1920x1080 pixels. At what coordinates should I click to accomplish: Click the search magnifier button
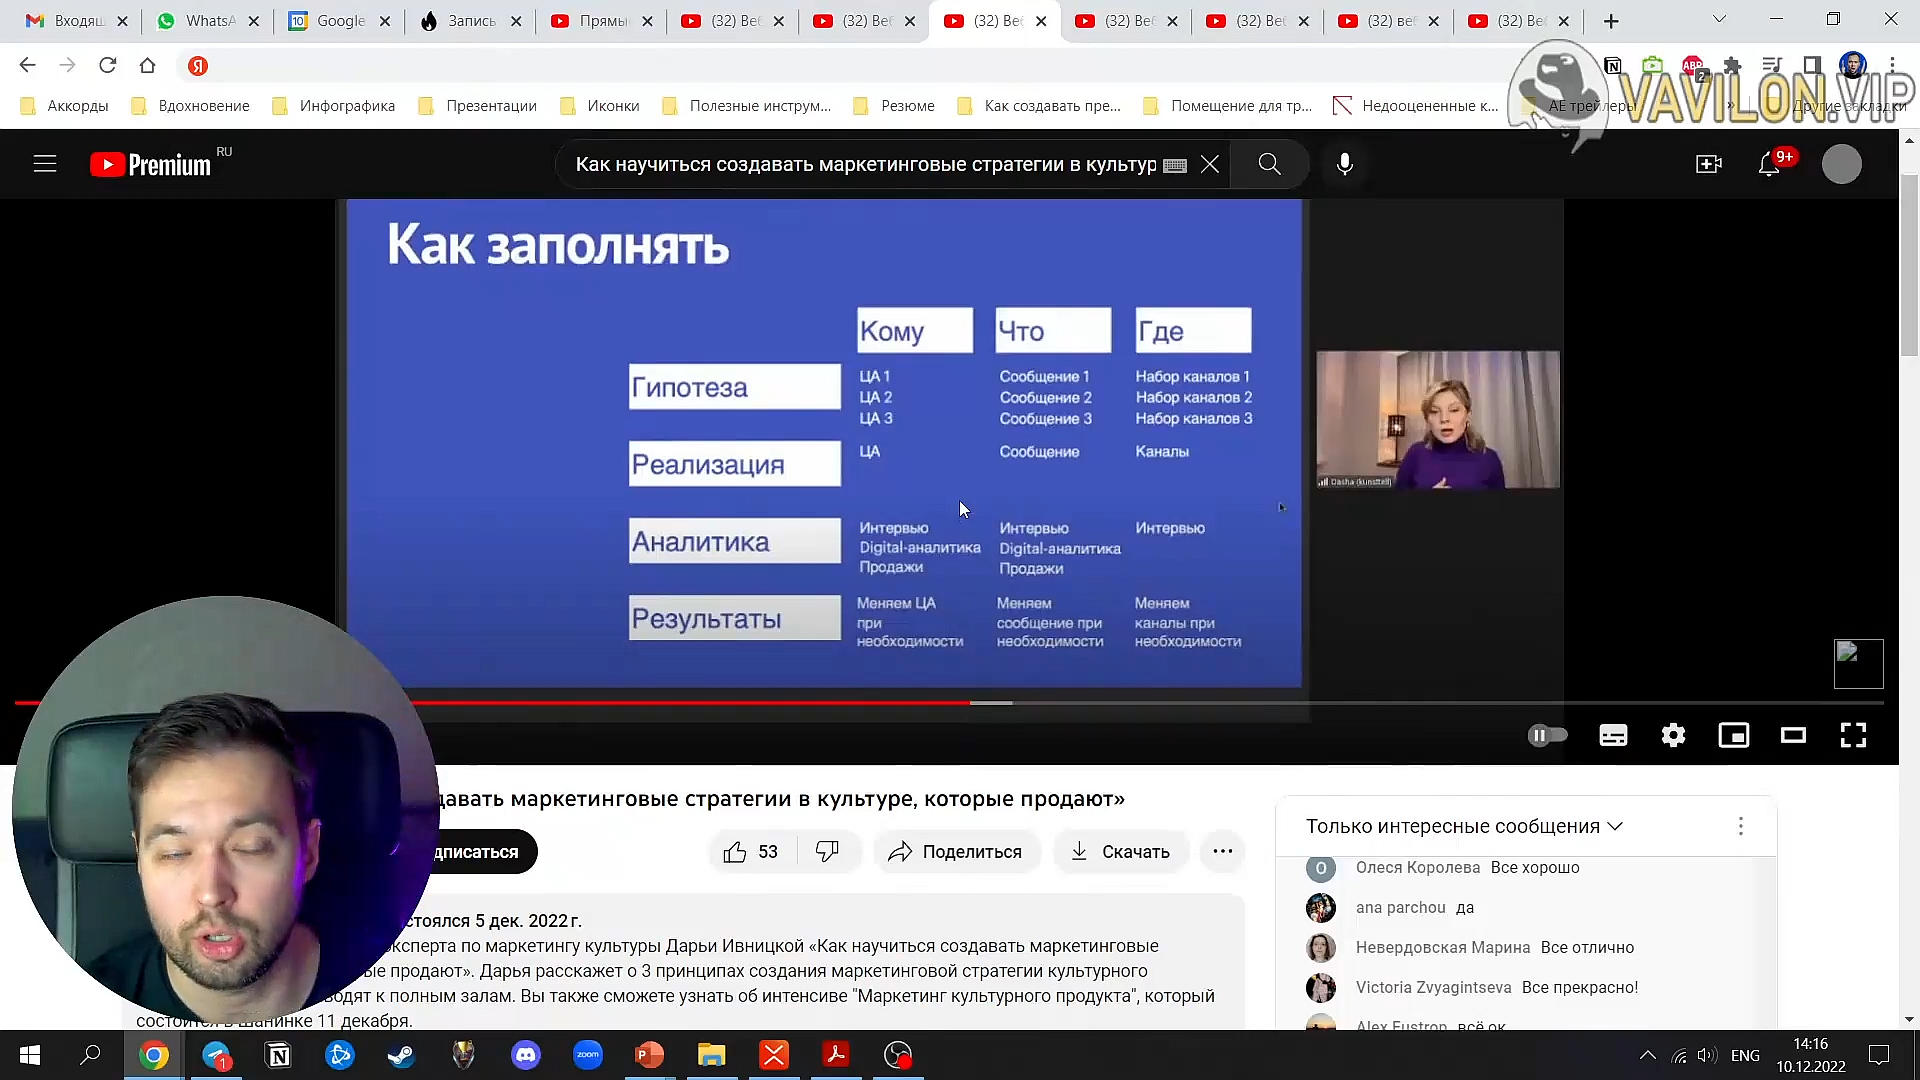[1269, 164]
